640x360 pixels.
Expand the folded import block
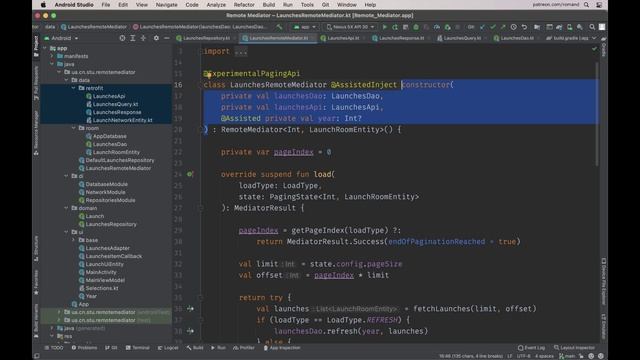[241, 51]
